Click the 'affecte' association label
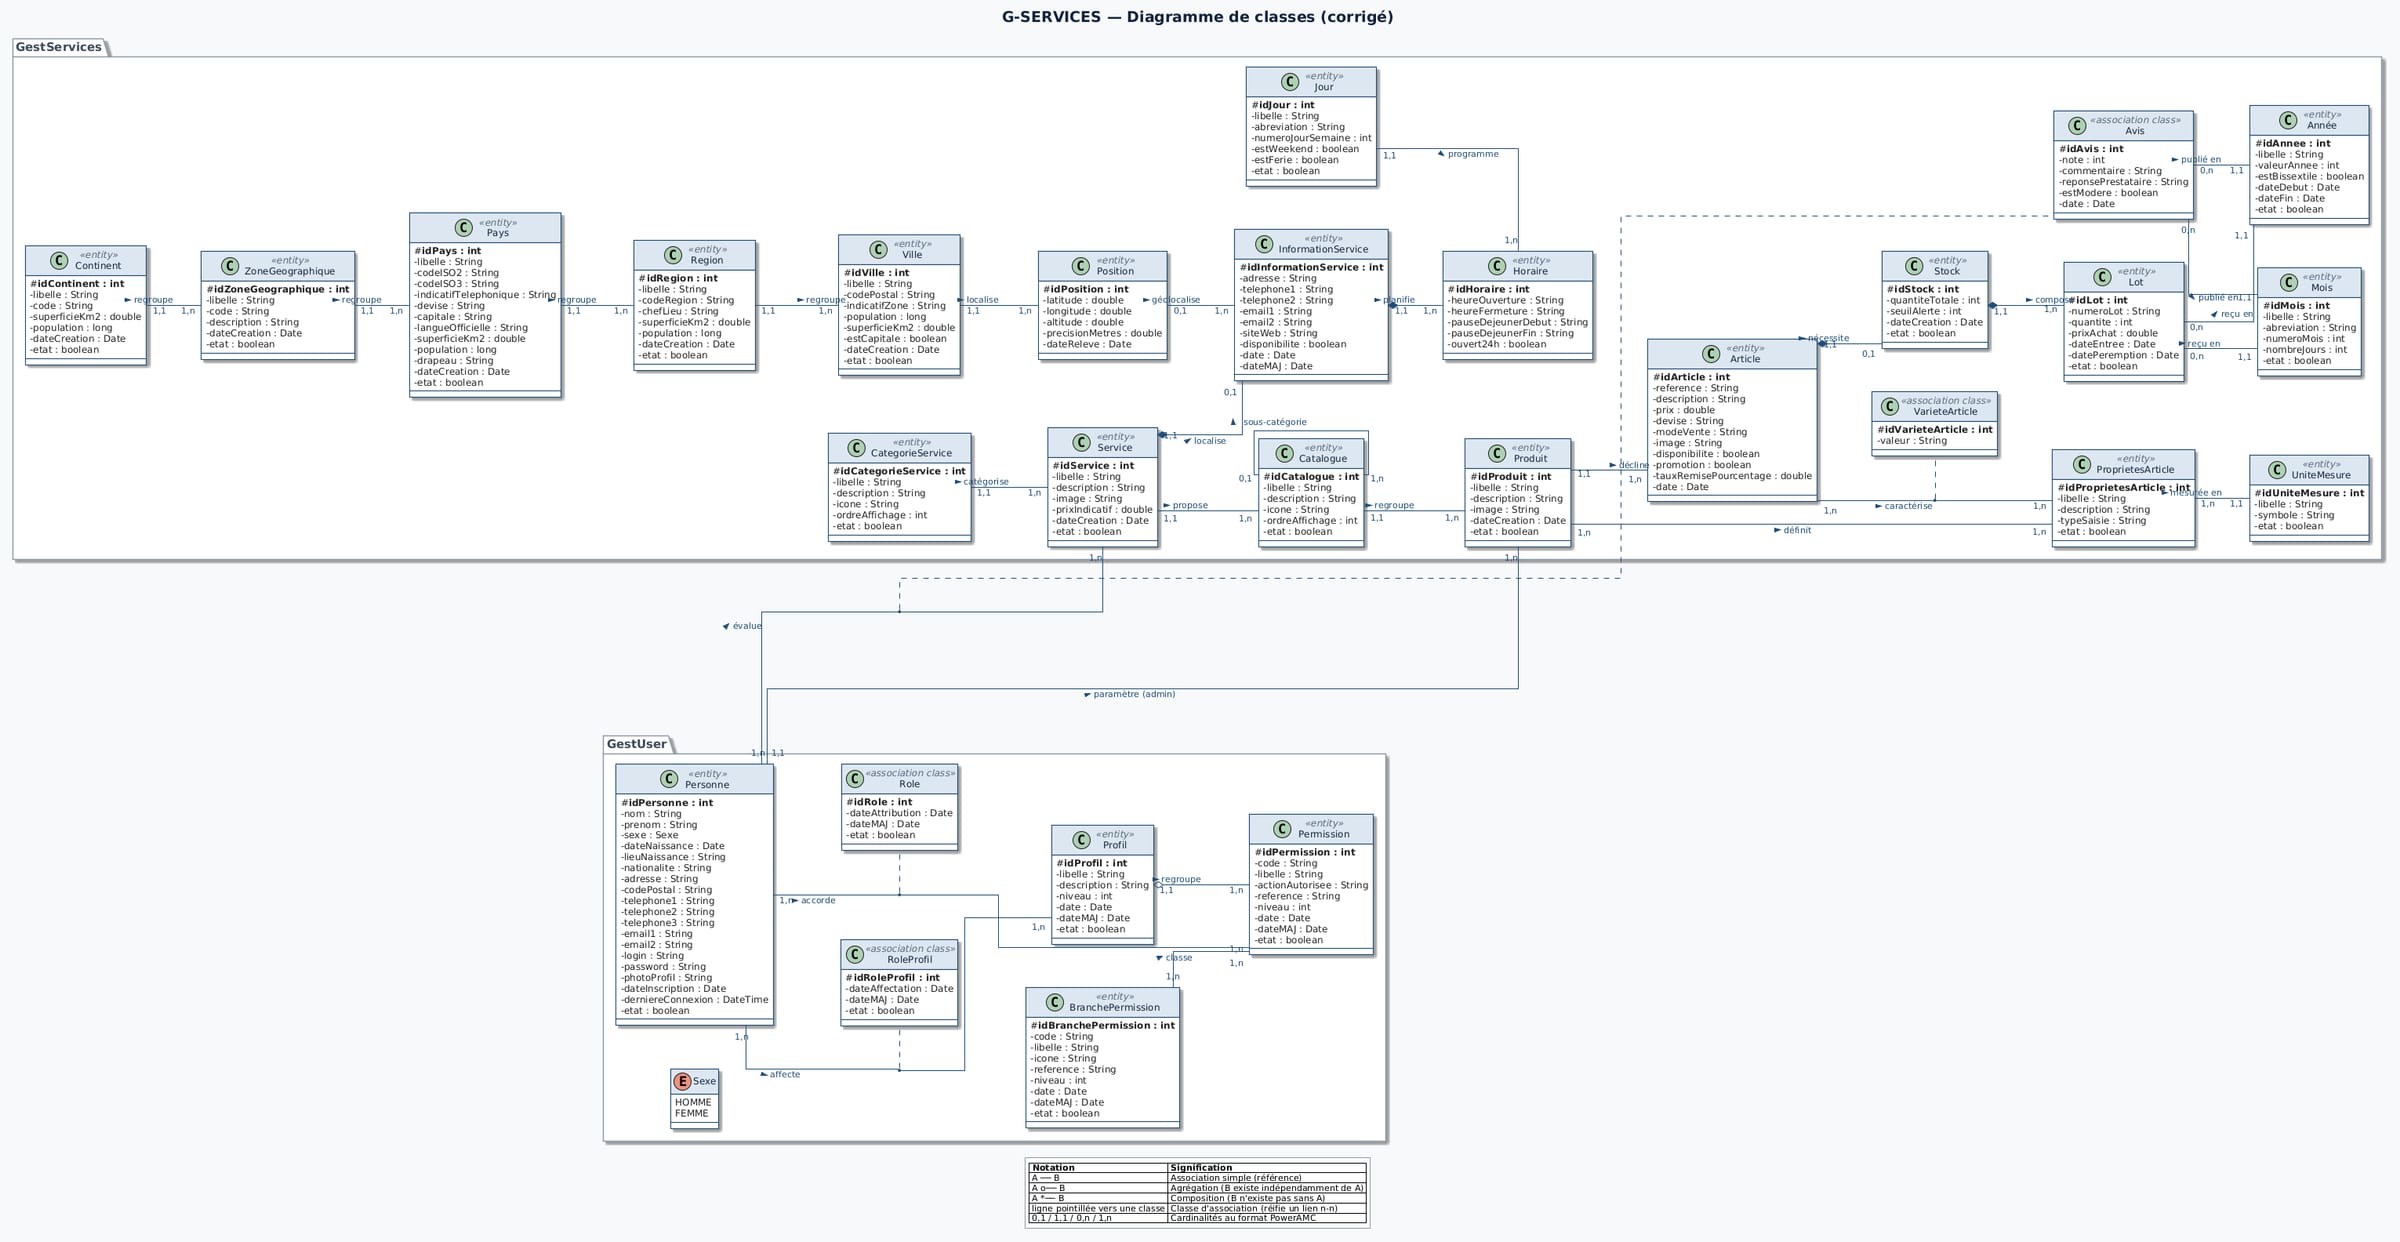Viewport: 2400px width, 1242px height. [x=785, y=1074]
